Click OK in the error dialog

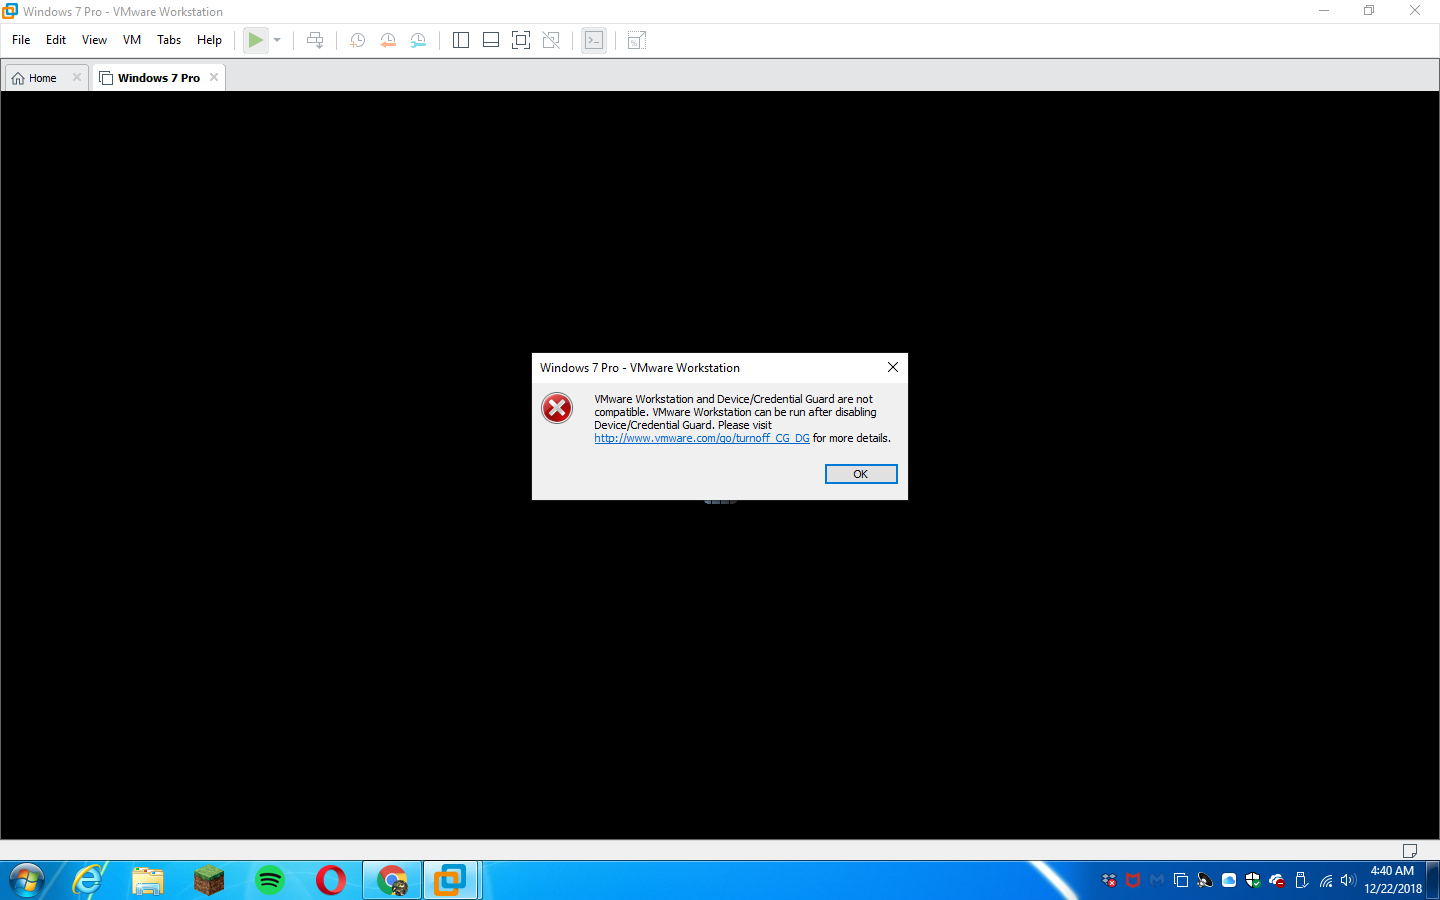point(861,474)
